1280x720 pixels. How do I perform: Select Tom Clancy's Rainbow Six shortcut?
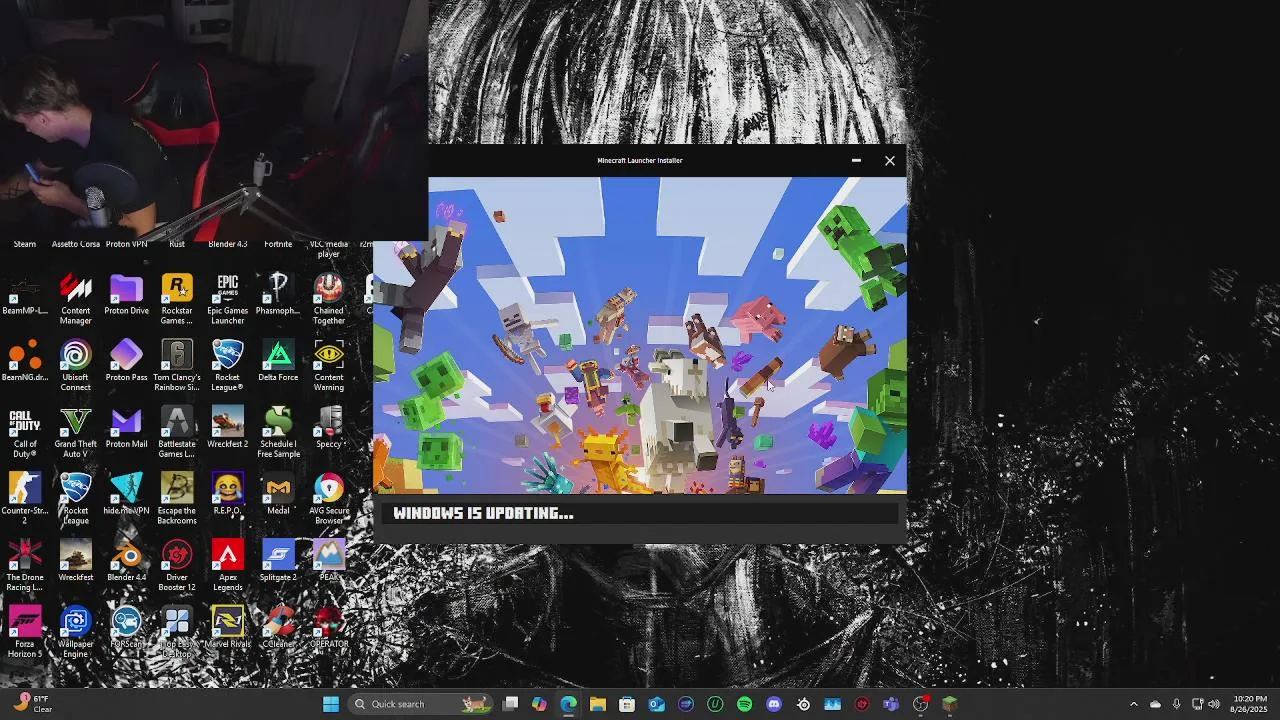pyautogui.click(x=177, y=366)
